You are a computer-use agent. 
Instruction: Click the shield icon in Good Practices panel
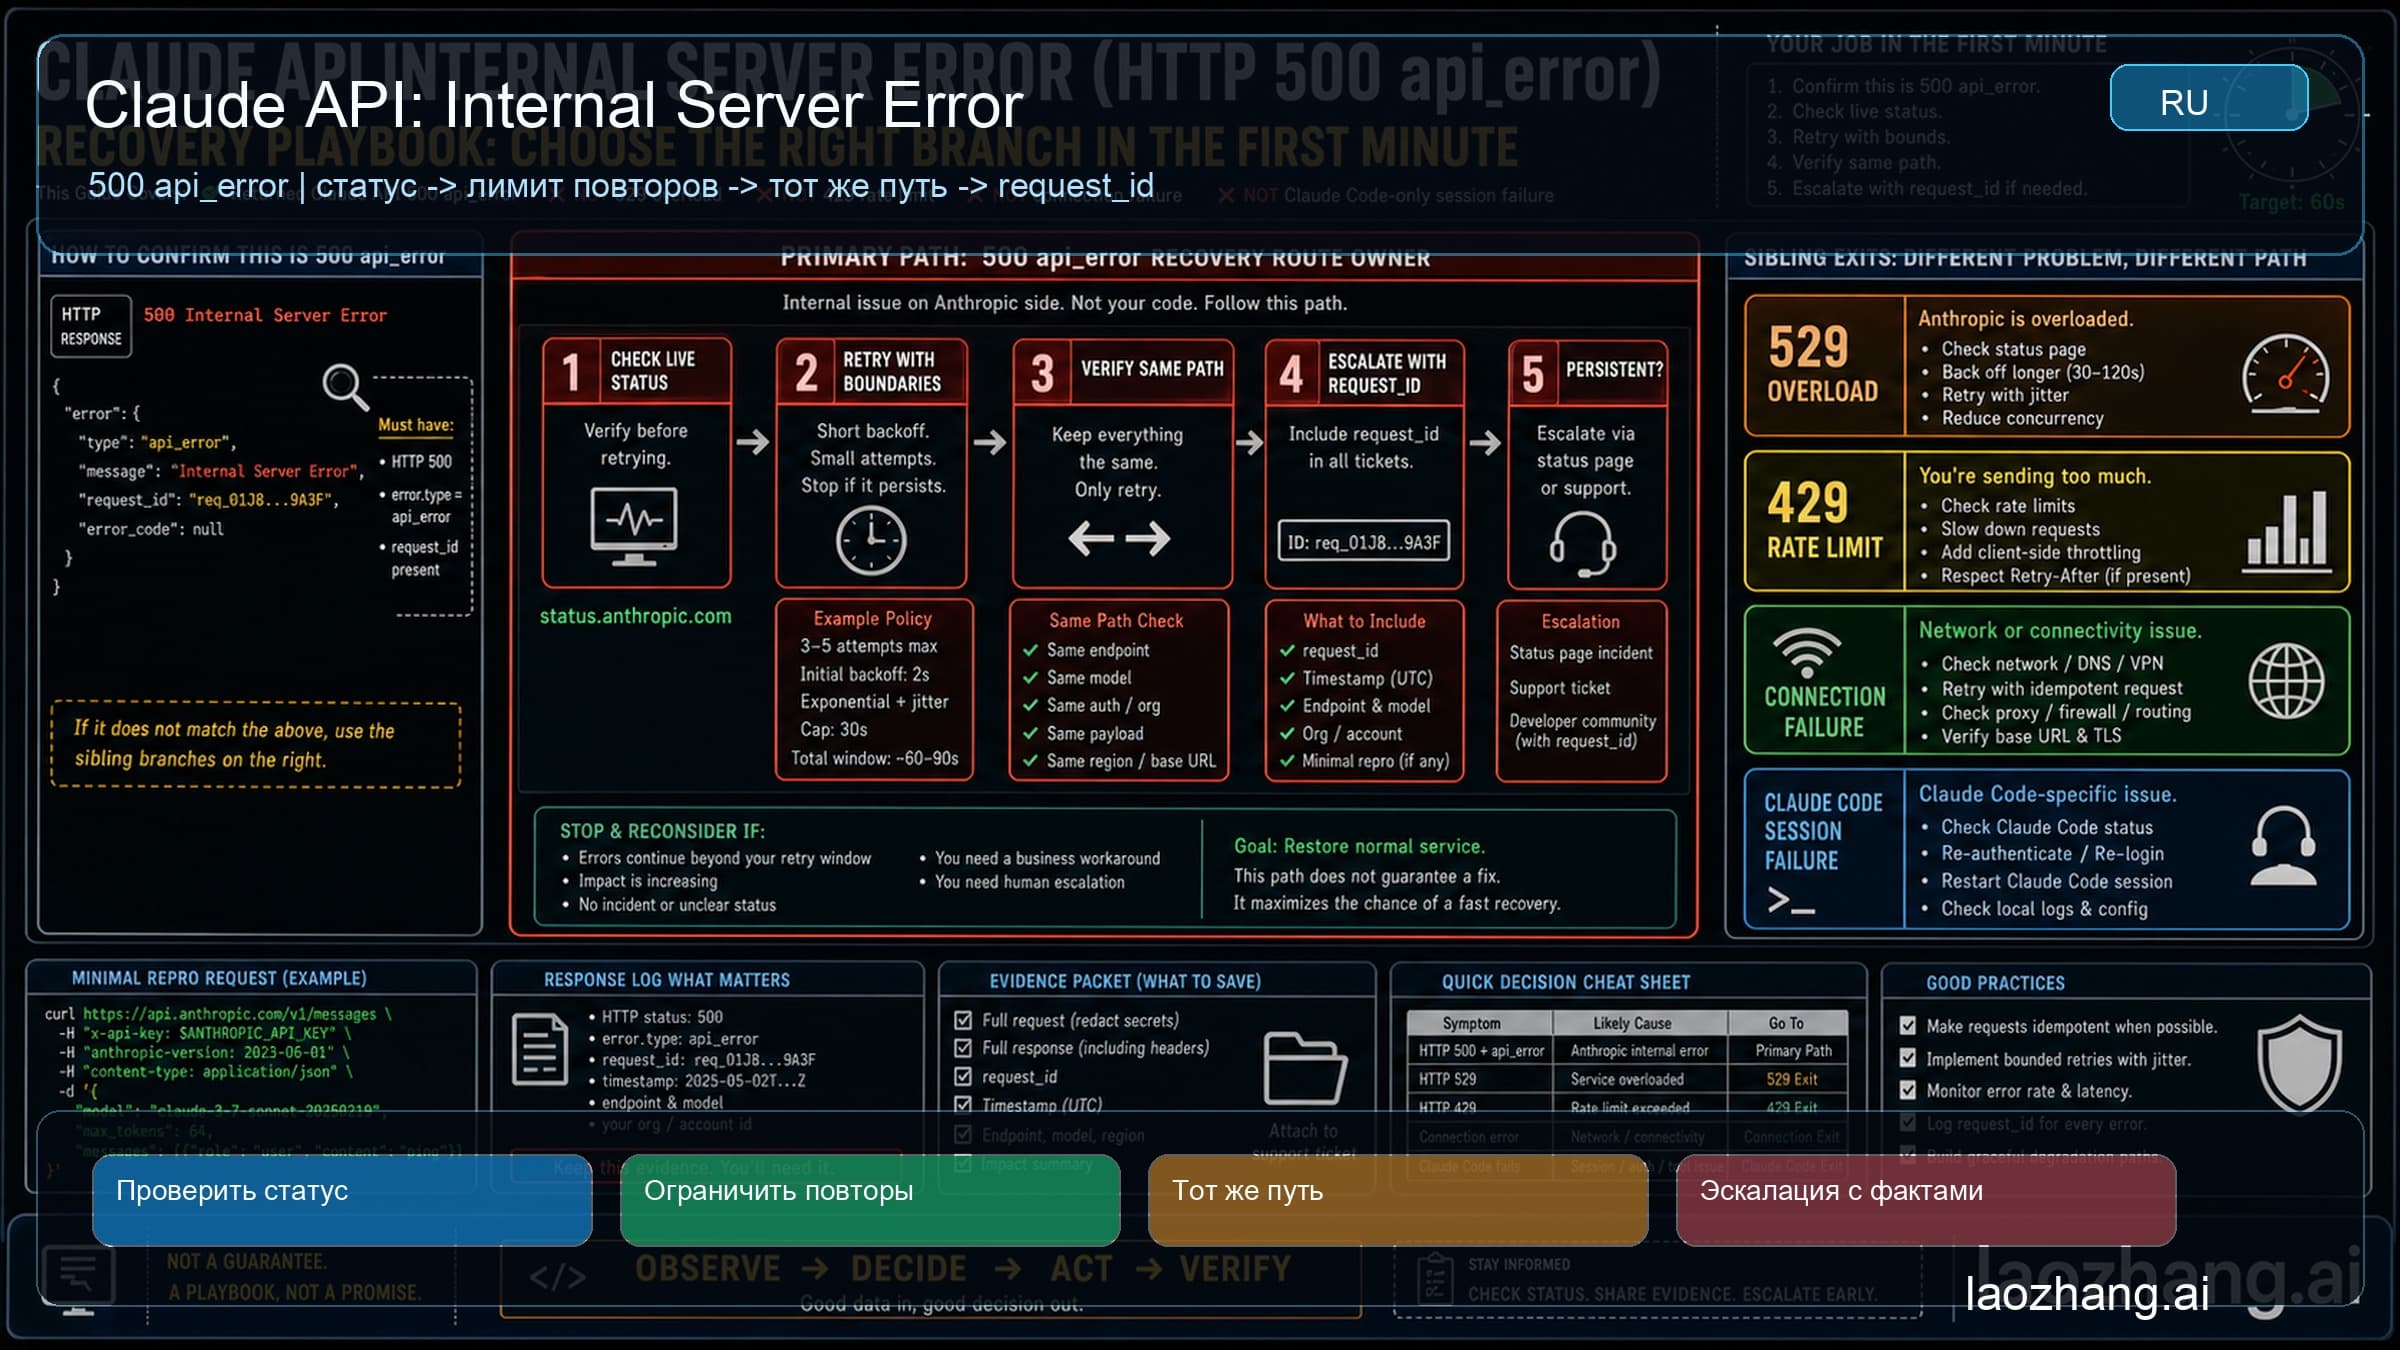(x=2299, y=1064)
